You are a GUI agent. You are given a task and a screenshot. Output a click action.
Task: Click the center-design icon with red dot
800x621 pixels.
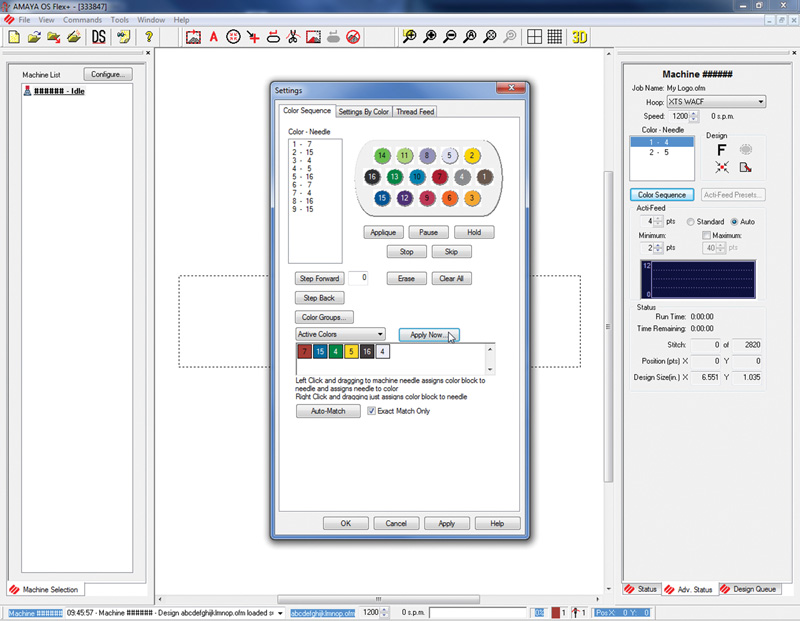pyautogui.click(x=721, y=167)
